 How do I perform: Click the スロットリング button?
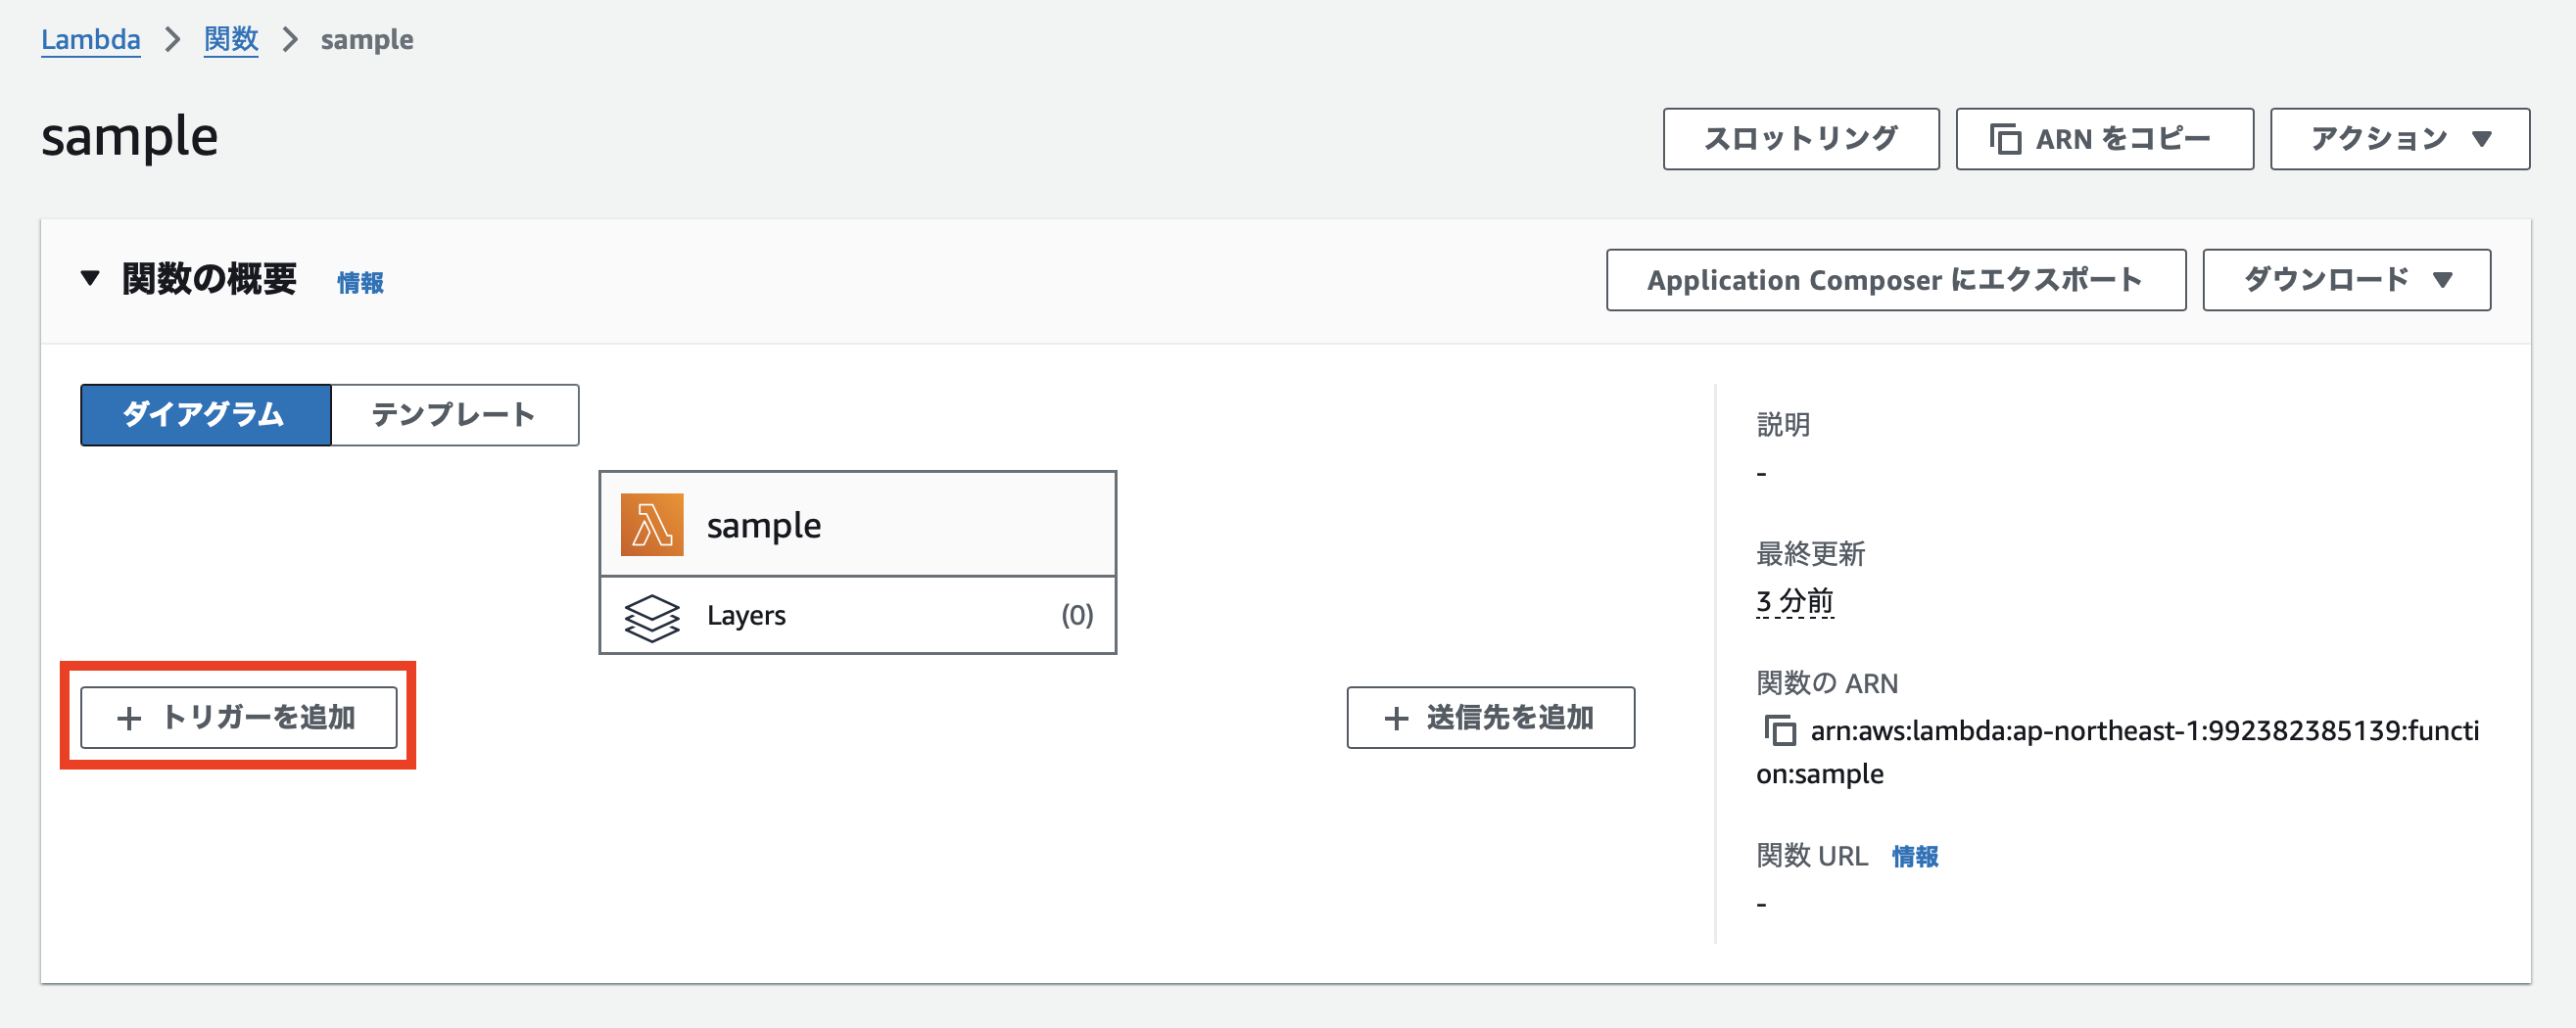point(1800,139)
